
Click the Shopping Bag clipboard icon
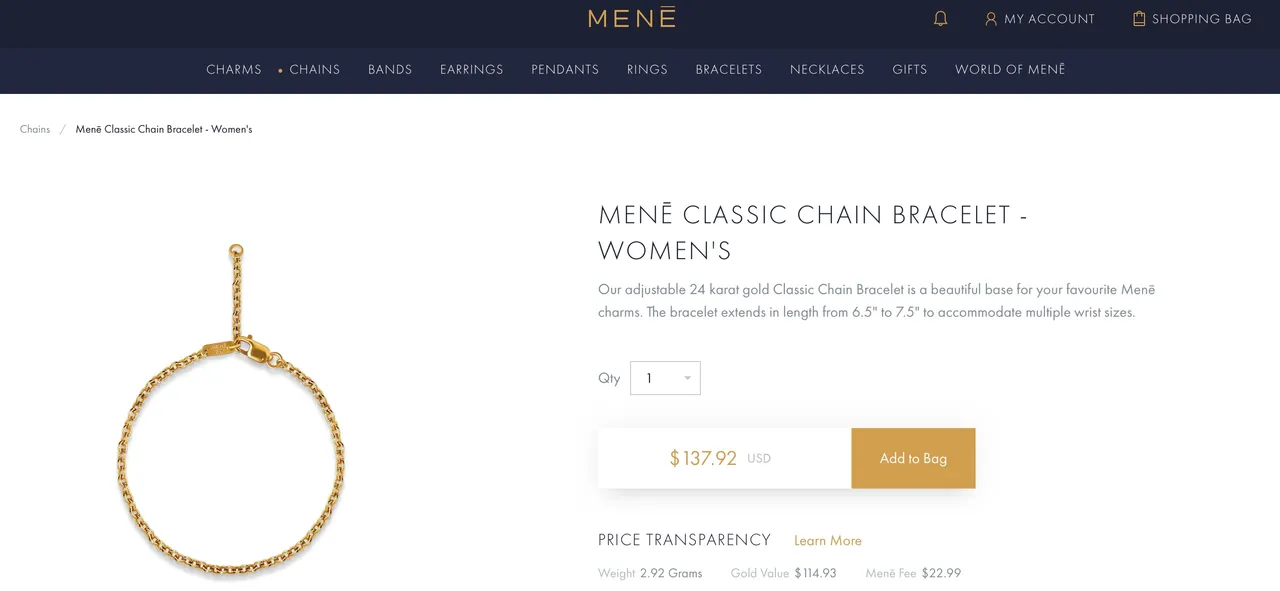point(1139,19)
